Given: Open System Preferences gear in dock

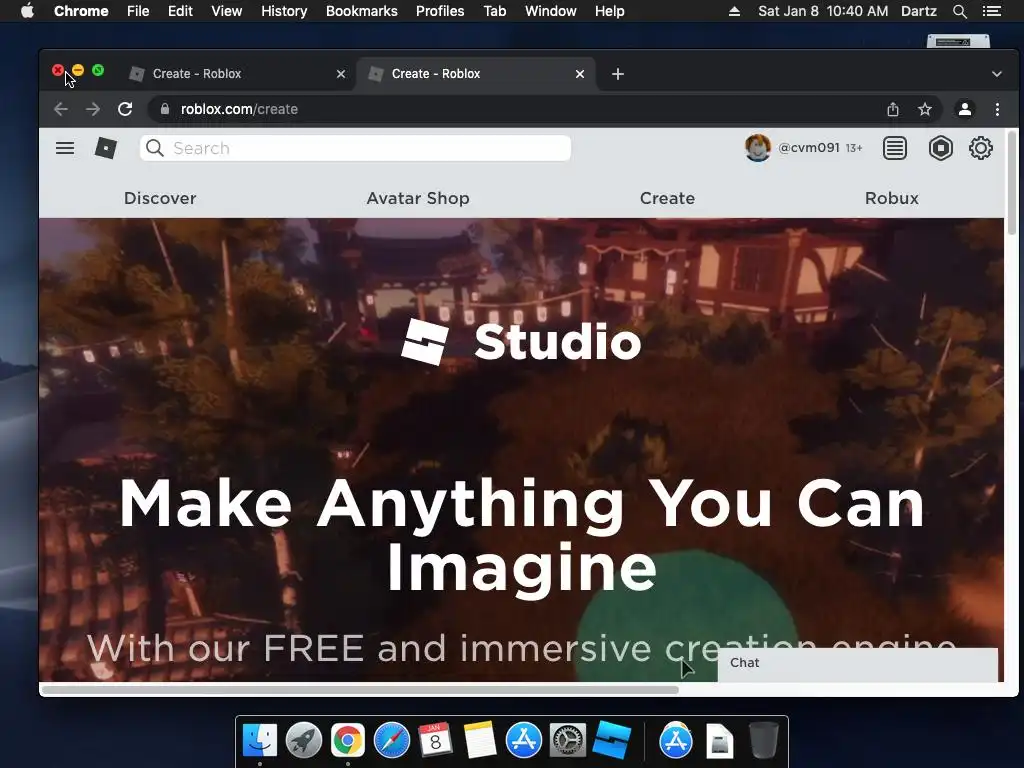Looking at the screenshot, I should [x=568, y=741].
